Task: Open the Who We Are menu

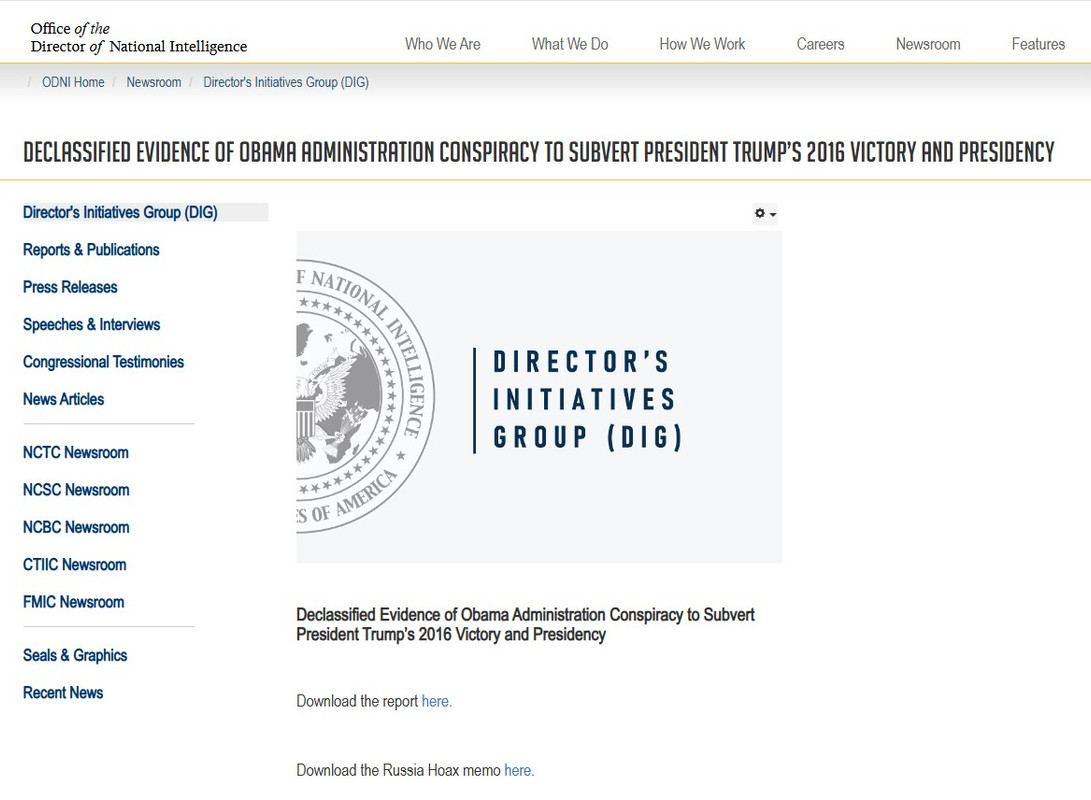Action: [443, 44]
